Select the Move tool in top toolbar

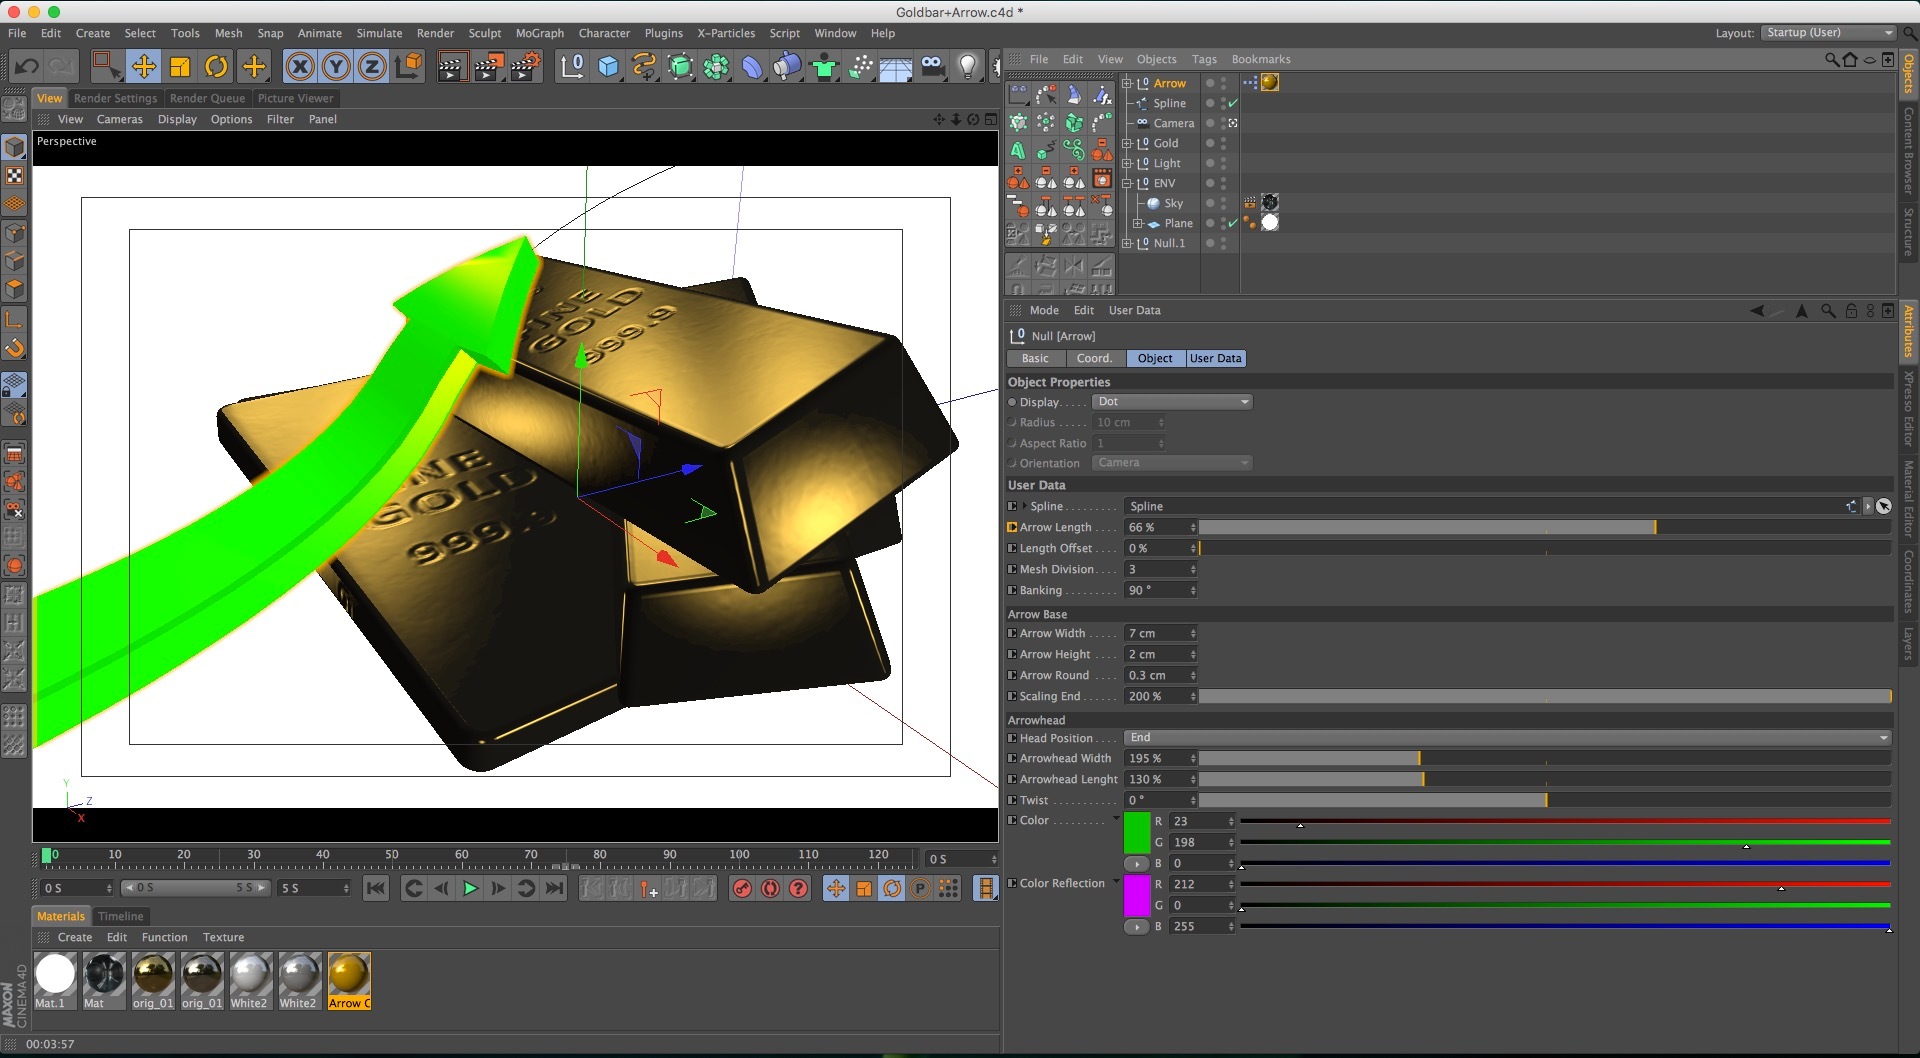click(x=144, y=67)
